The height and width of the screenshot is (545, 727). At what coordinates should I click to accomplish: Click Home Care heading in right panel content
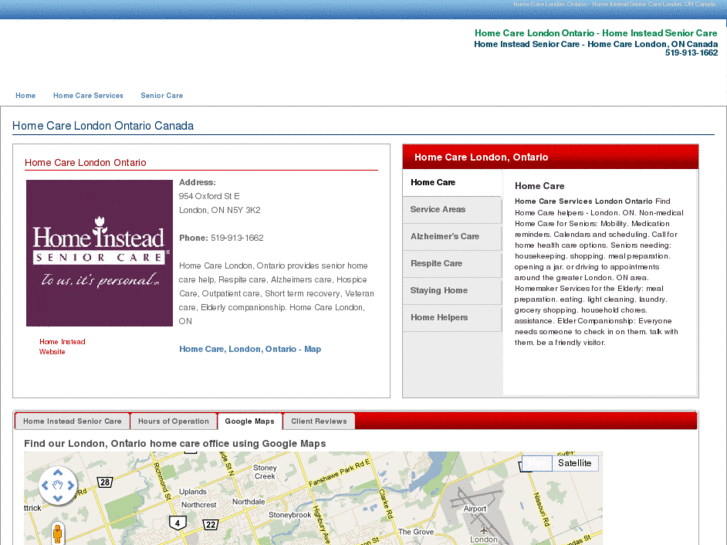[x=539, y=186]
